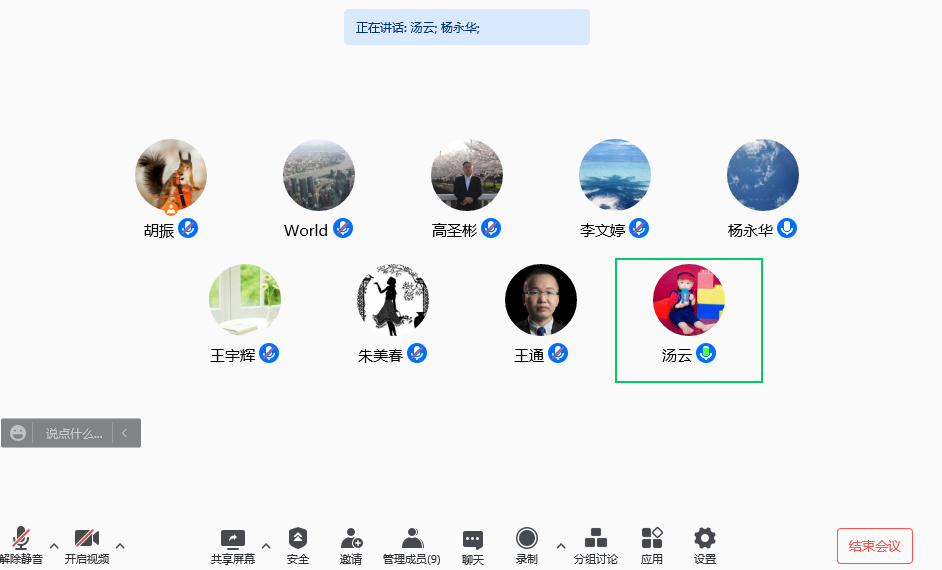Click the name label 胡振
942x570 pixels.
[159, 231]
